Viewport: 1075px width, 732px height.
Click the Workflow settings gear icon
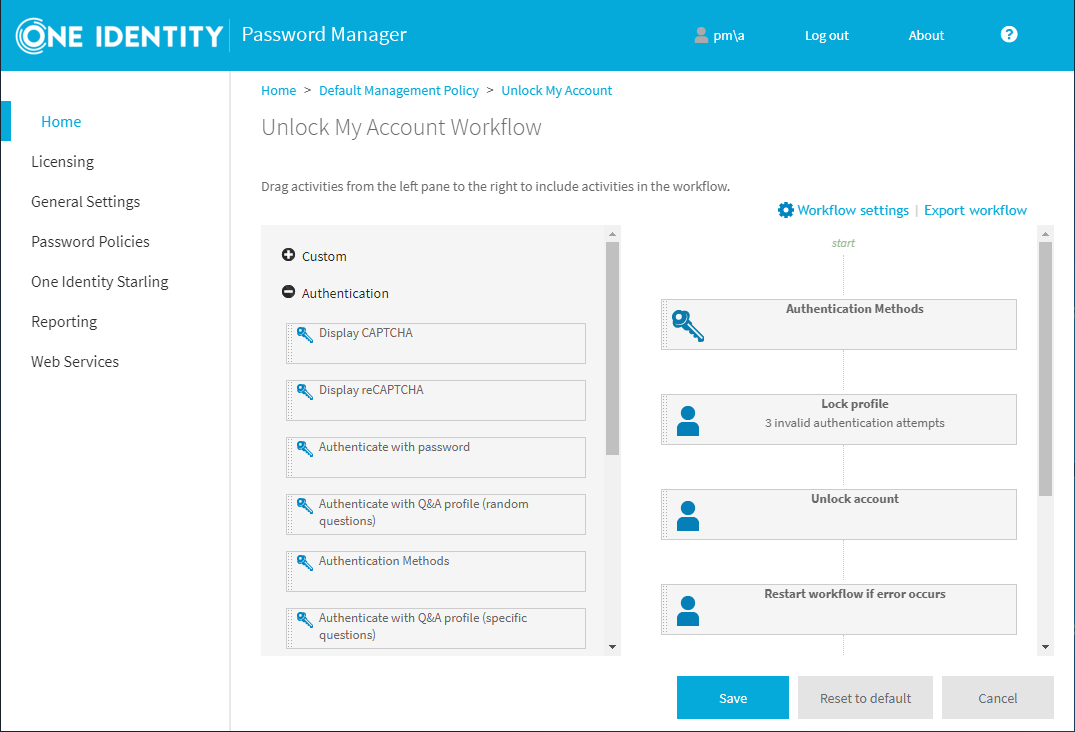(786, 210)
